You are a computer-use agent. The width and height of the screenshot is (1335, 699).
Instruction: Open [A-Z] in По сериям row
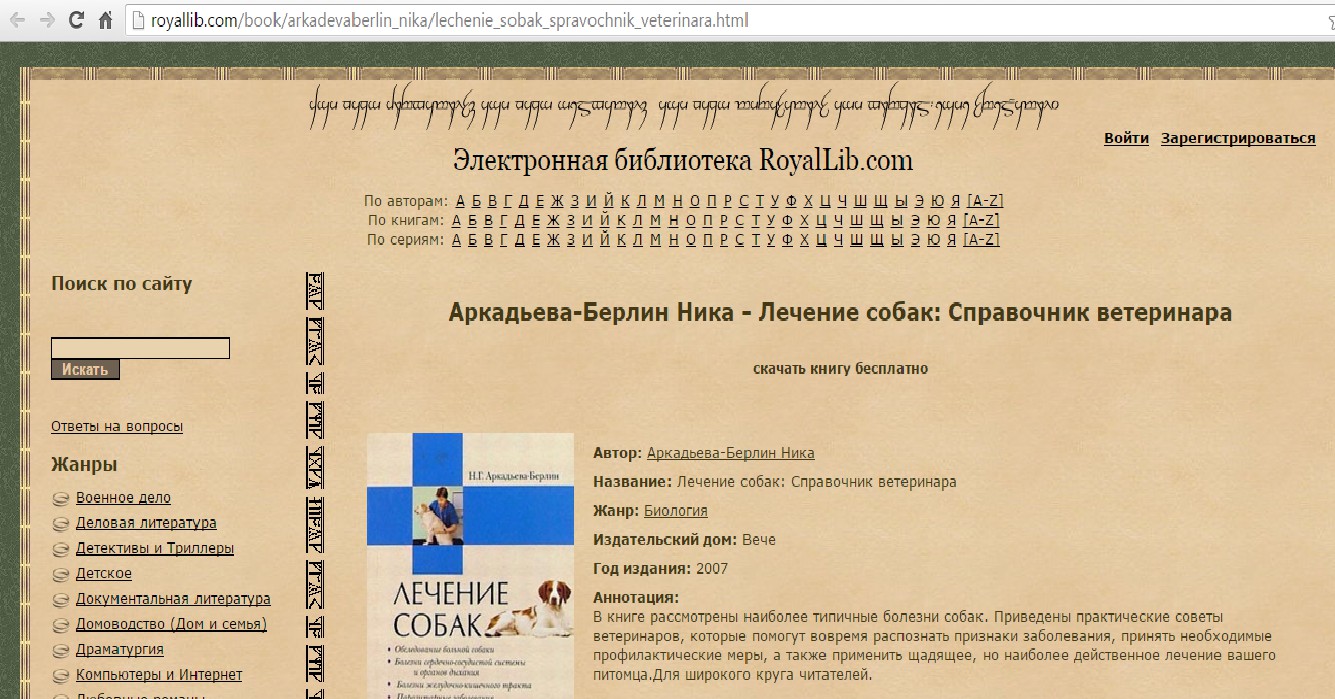(981, 240)
